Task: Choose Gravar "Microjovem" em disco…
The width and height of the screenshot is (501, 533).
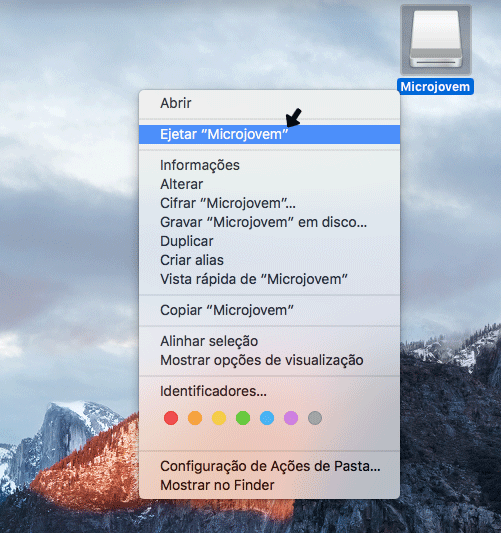Action: 269,222
